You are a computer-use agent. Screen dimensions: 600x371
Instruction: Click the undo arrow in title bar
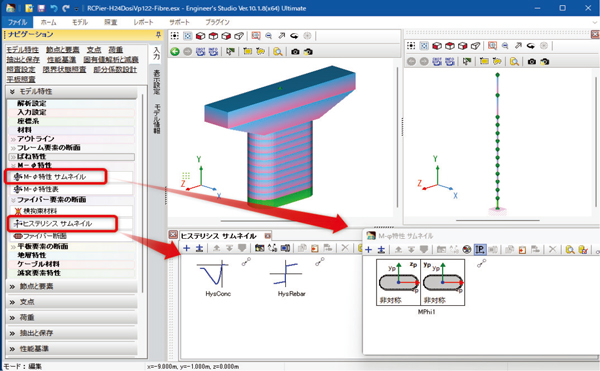54,8
